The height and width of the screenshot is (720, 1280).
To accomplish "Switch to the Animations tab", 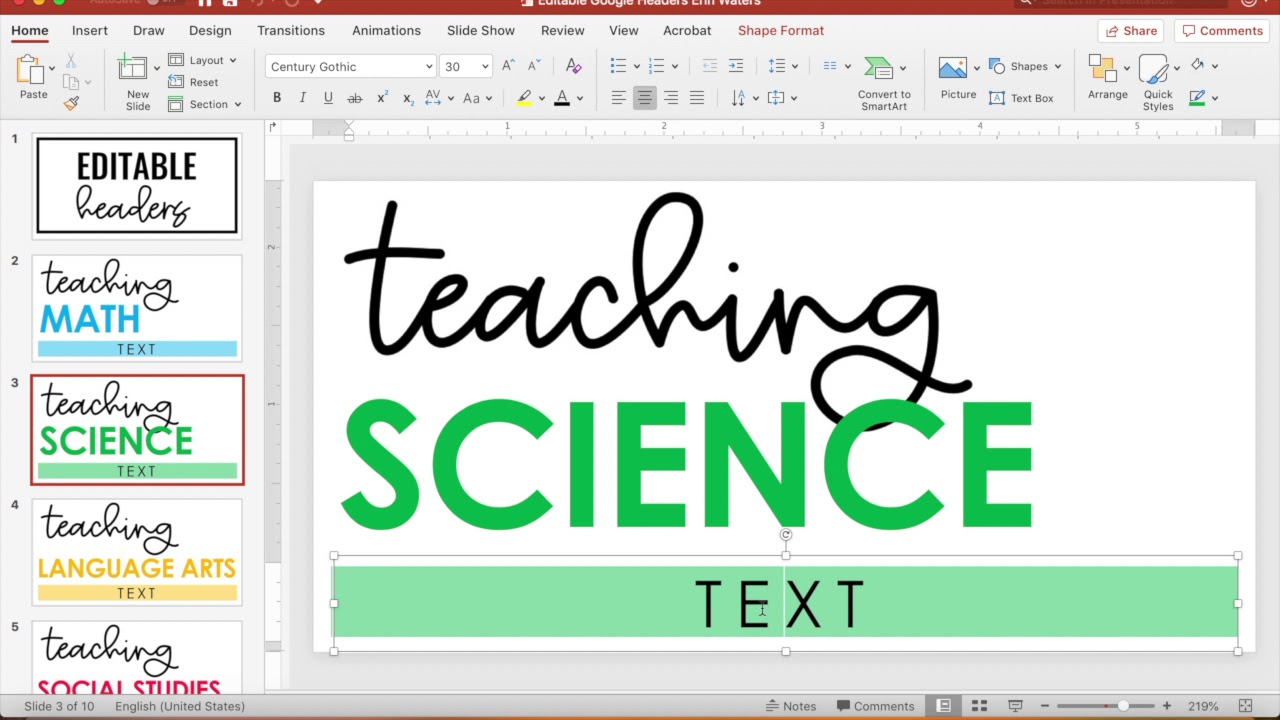I will [x=386, y=30].
